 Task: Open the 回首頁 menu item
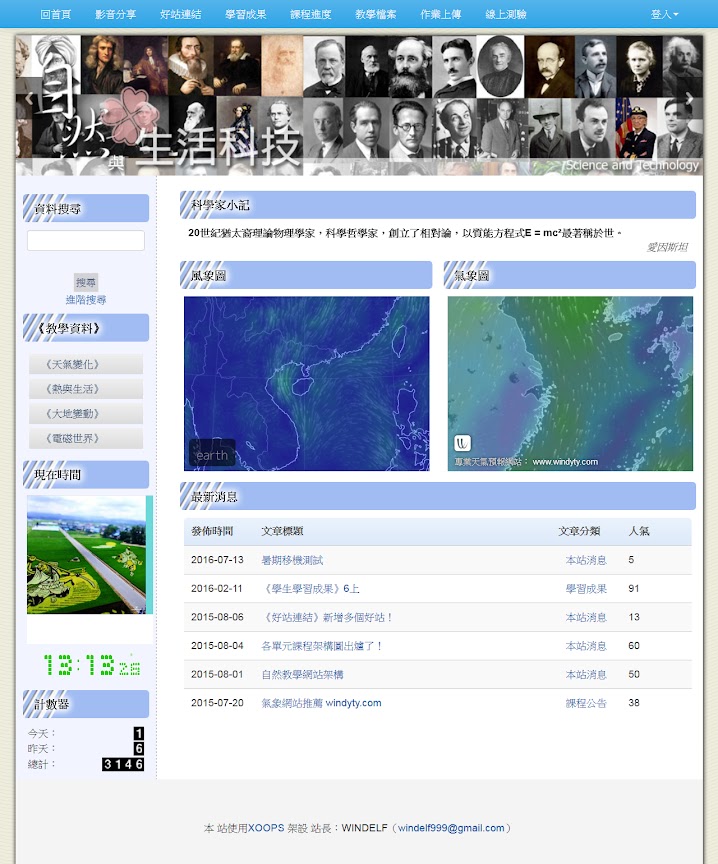click(56, 15)
